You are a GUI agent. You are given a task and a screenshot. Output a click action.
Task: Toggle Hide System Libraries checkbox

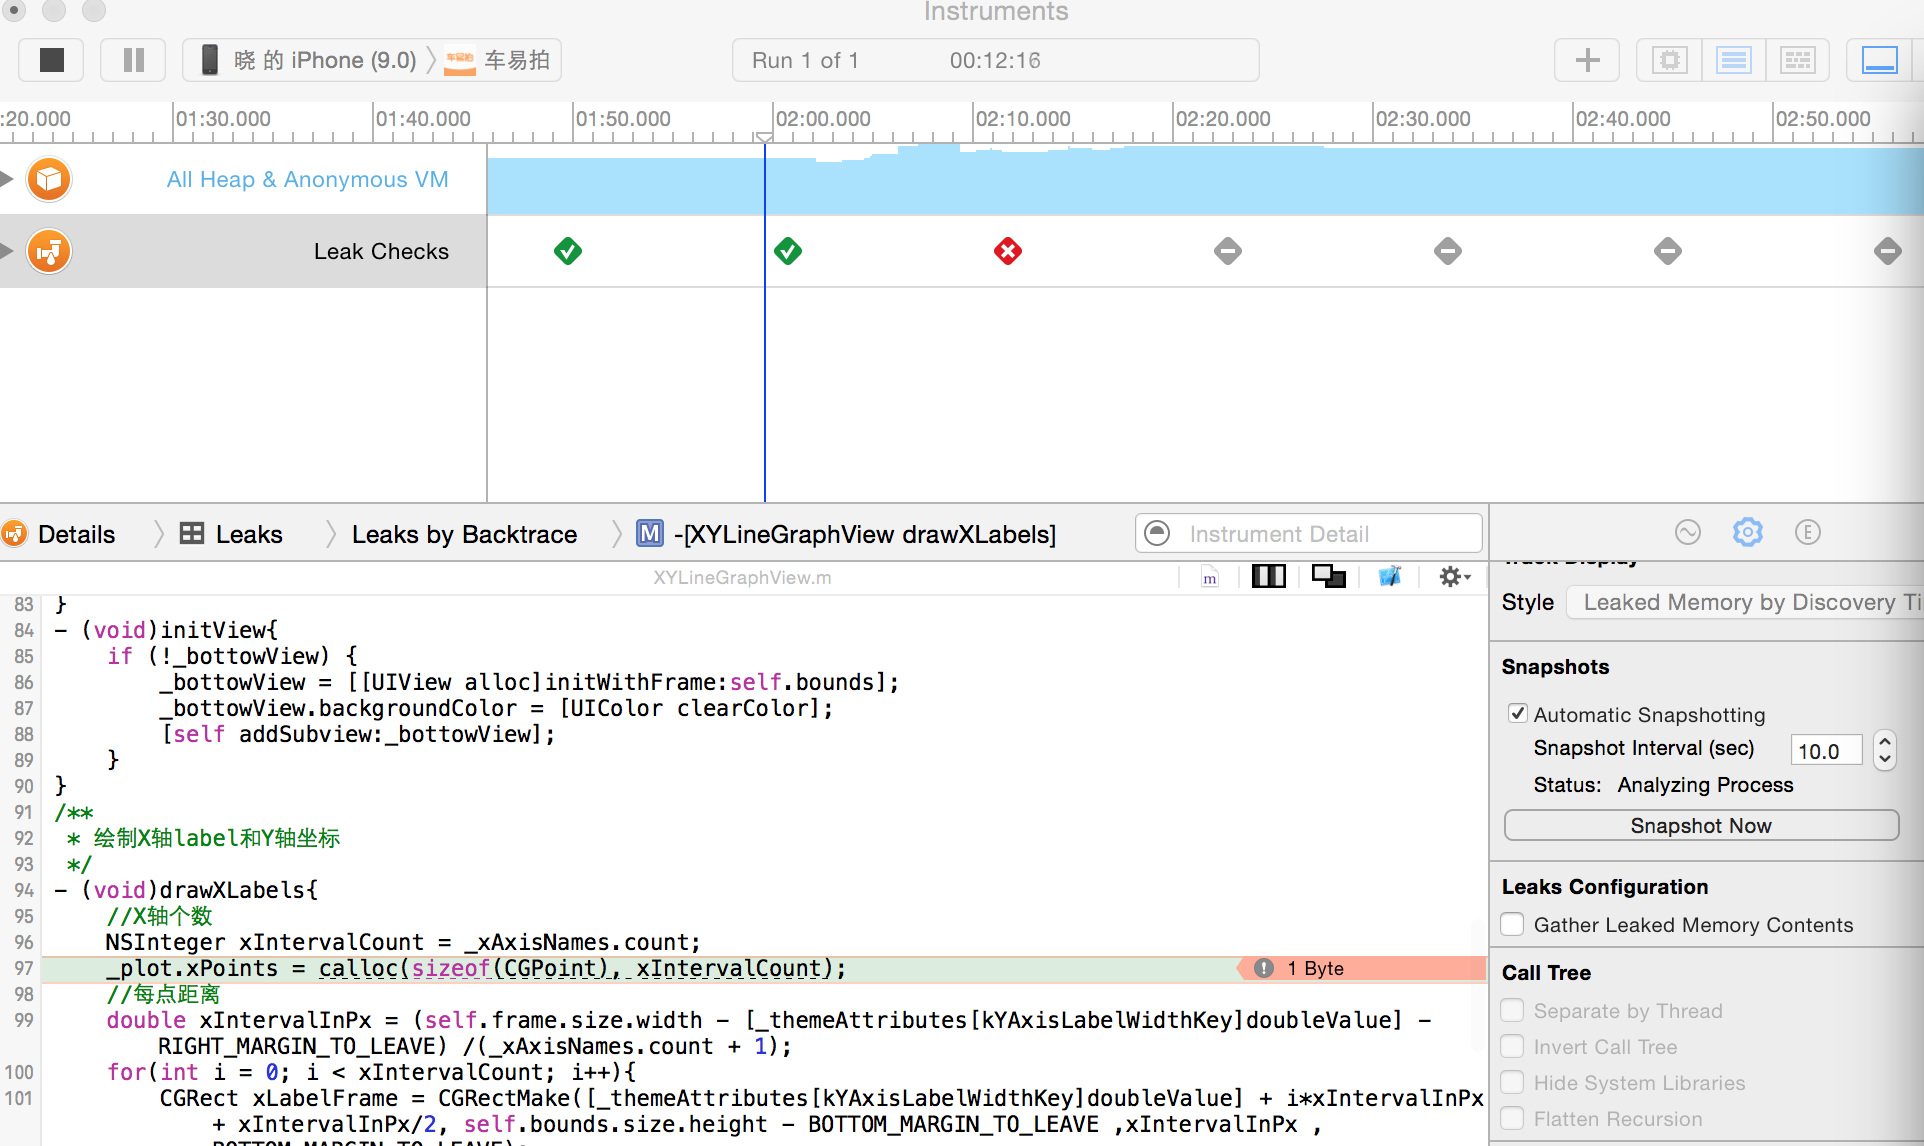1513,1083
